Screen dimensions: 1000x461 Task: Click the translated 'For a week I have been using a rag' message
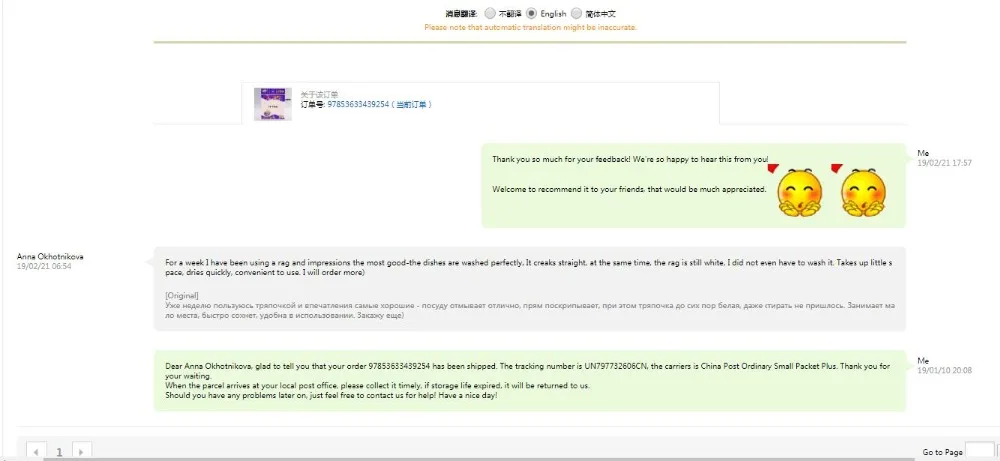tap(528, 268)
